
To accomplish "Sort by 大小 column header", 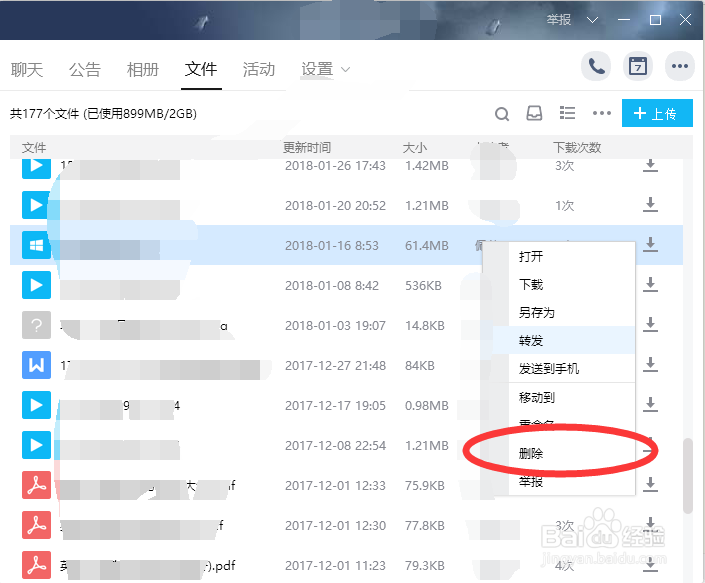I will [x=414, y=147].
